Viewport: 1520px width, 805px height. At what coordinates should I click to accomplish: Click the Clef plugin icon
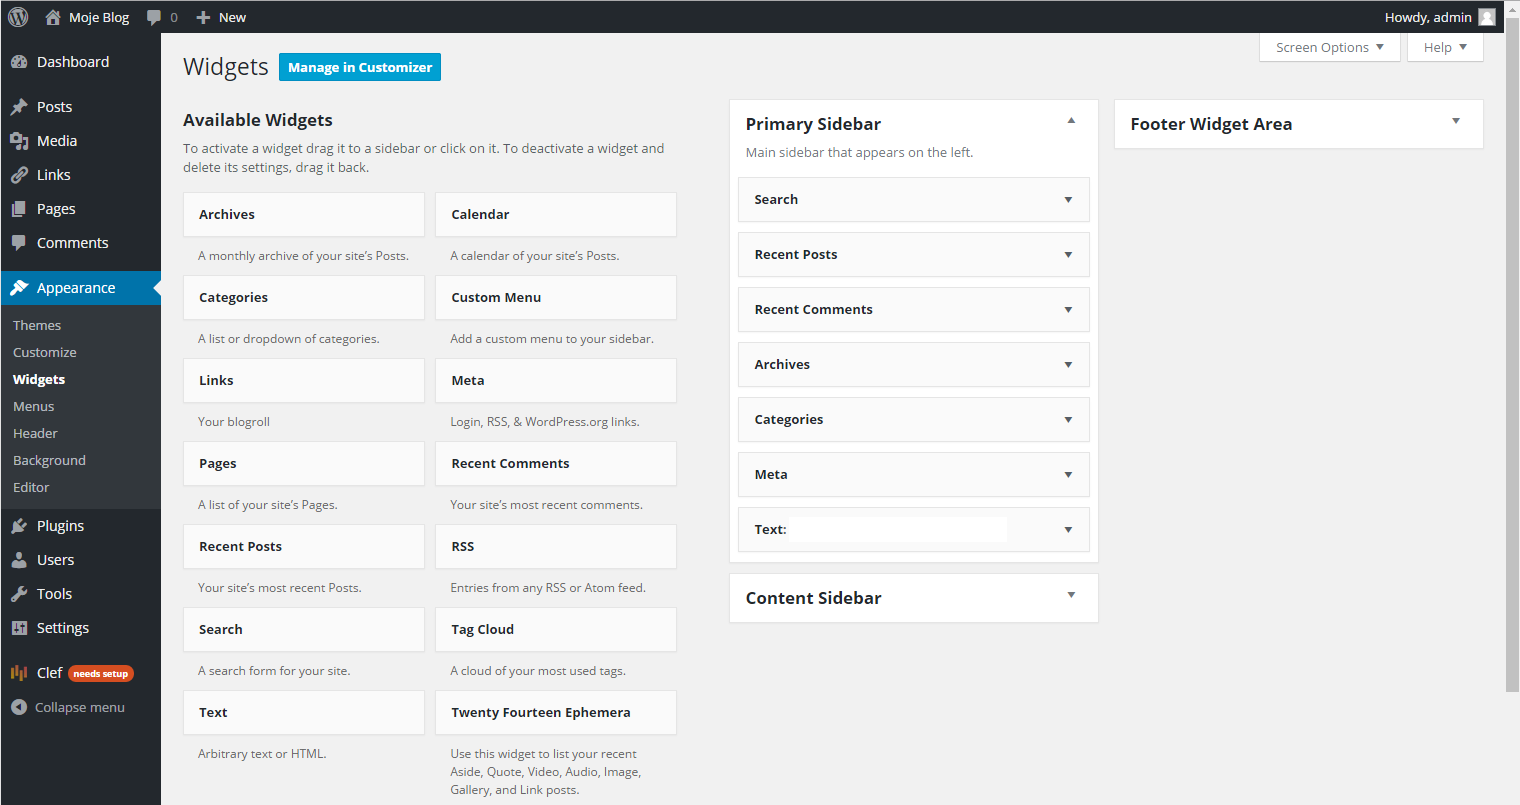(x=19, y=673)
